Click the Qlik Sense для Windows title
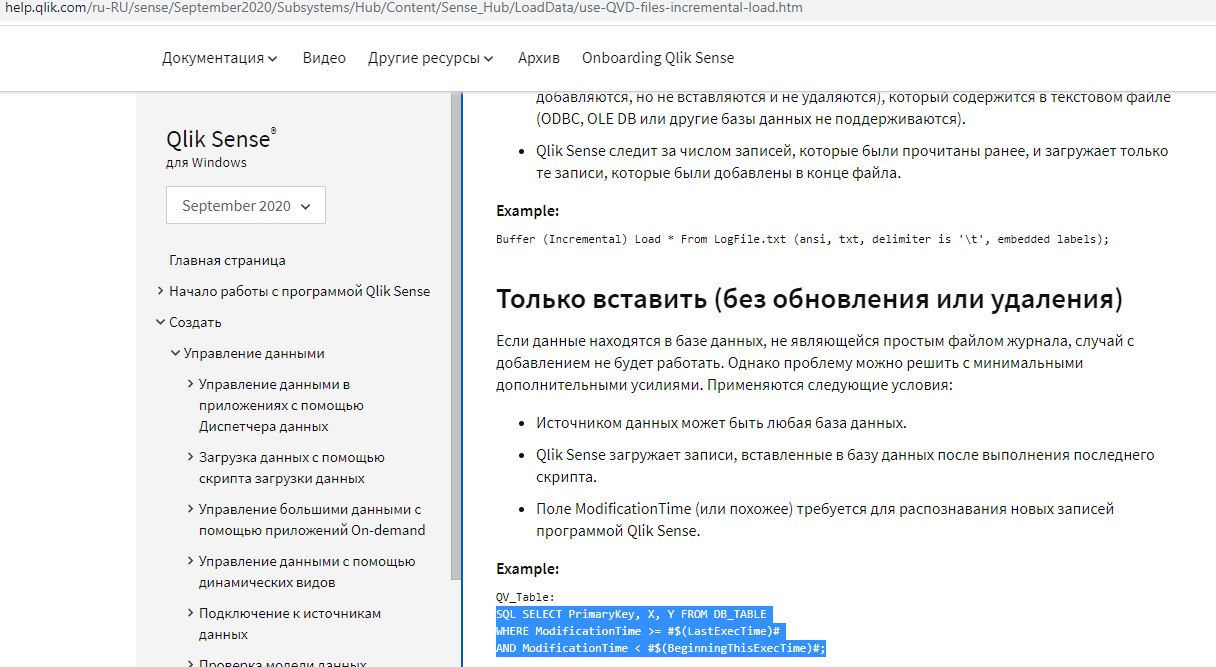Screen dimensions: 1216x667 [221, 148]
